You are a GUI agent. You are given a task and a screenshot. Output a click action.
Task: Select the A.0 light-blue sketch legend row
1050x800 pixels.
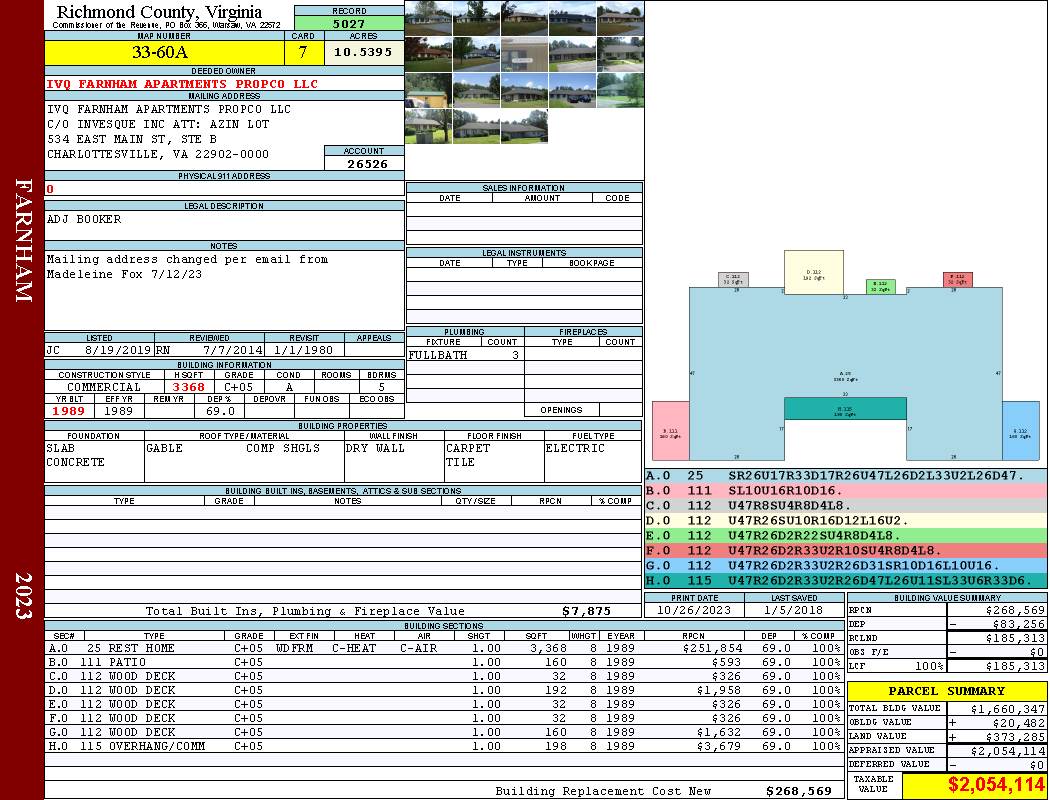tap(846, 476)
